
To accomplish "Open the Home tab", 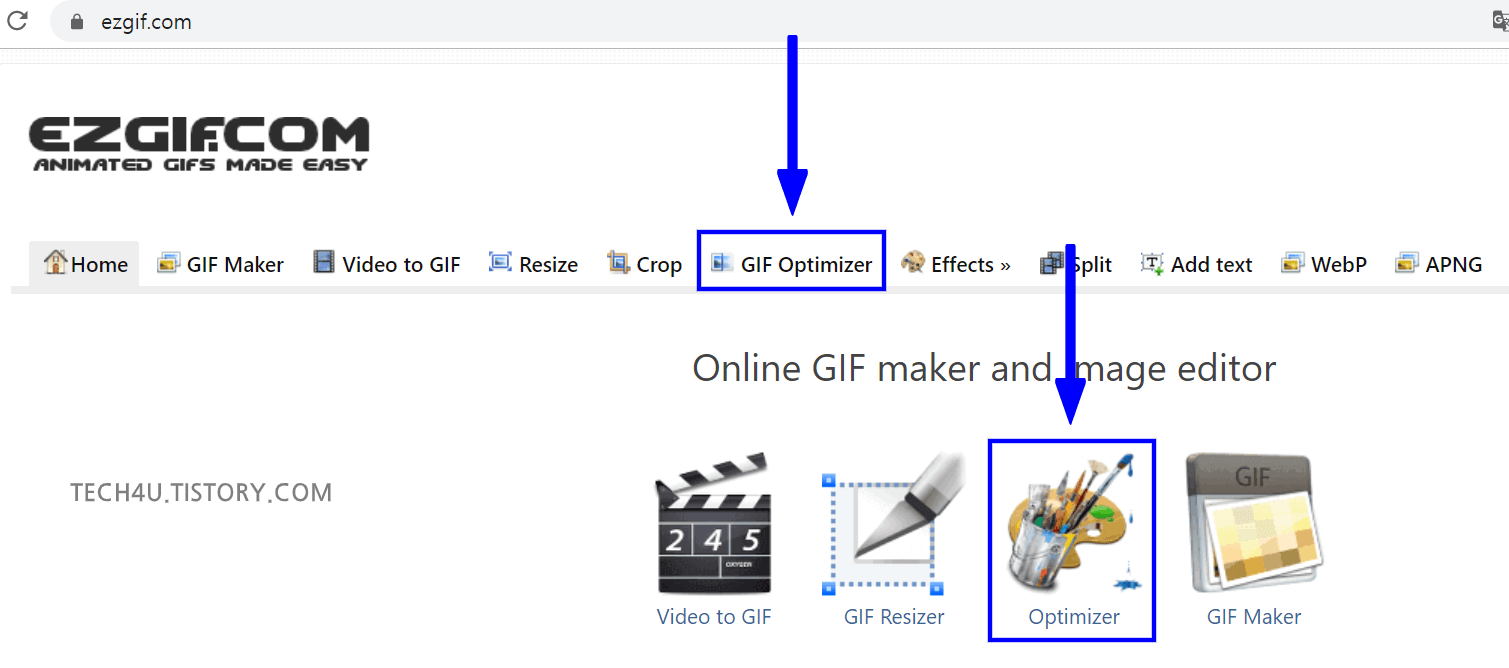I will point(85,264).
